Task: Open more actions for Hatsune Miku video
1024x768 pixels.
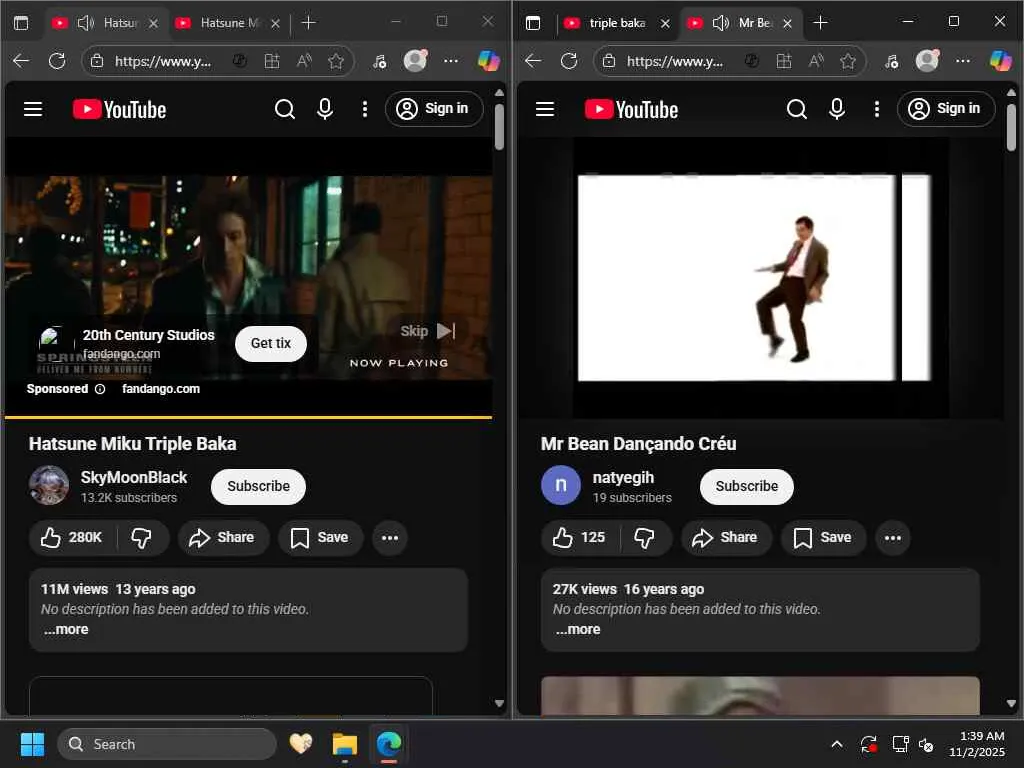Action: 390,537
